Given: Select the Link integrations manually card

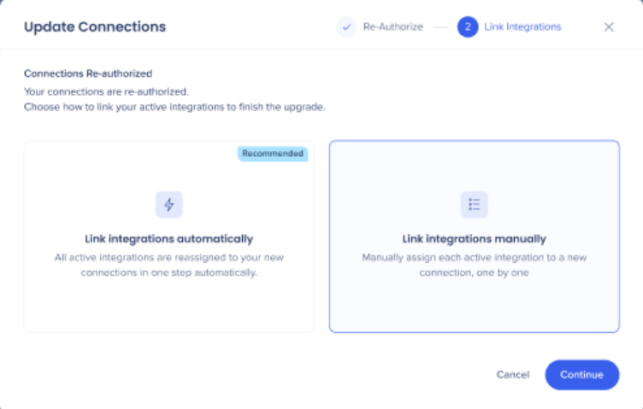Looking at the screenshot, I should click(474, 236).
